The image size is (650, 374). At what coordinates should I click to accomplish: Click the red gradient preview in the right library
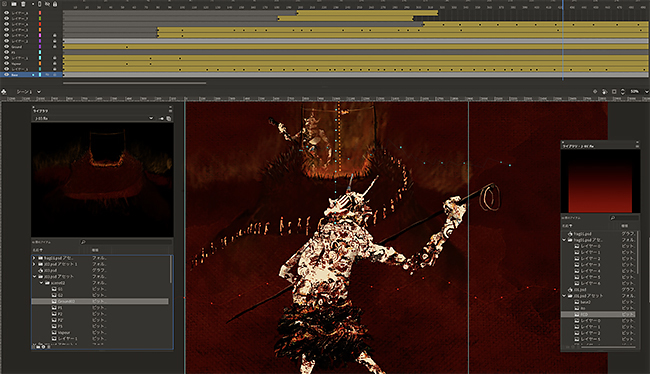[600, 181]
